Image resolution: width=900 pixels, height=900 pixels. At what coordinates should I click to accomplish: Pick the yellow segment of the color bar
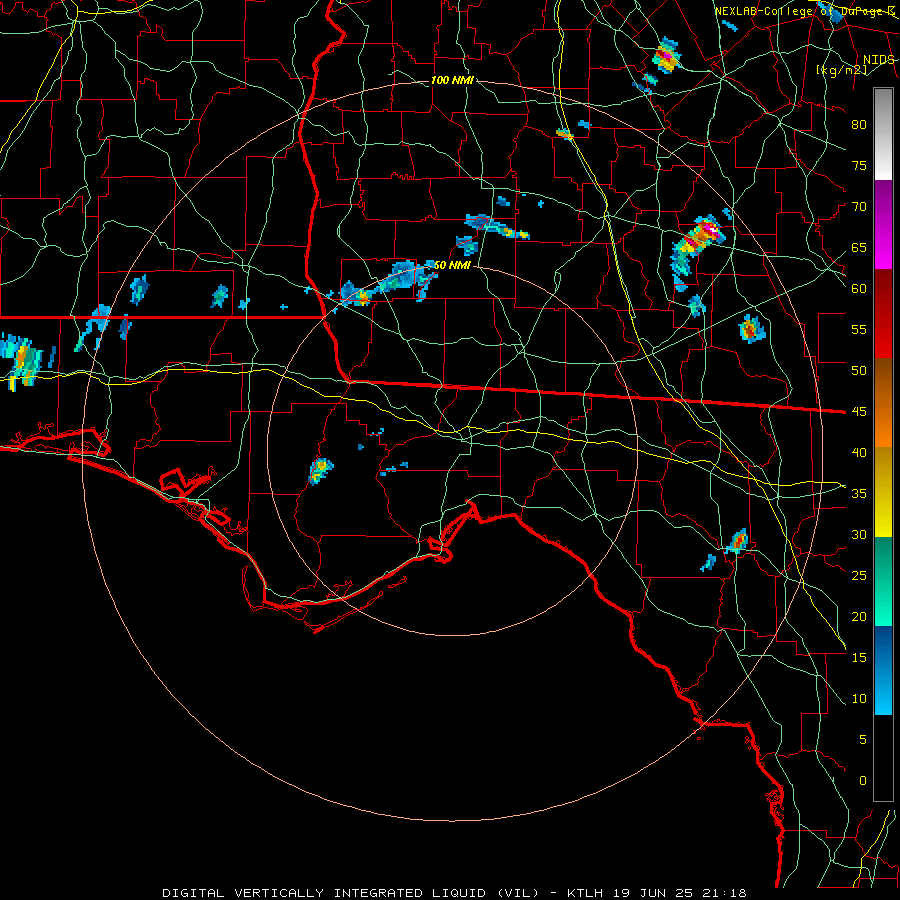[x=883, y=492]
